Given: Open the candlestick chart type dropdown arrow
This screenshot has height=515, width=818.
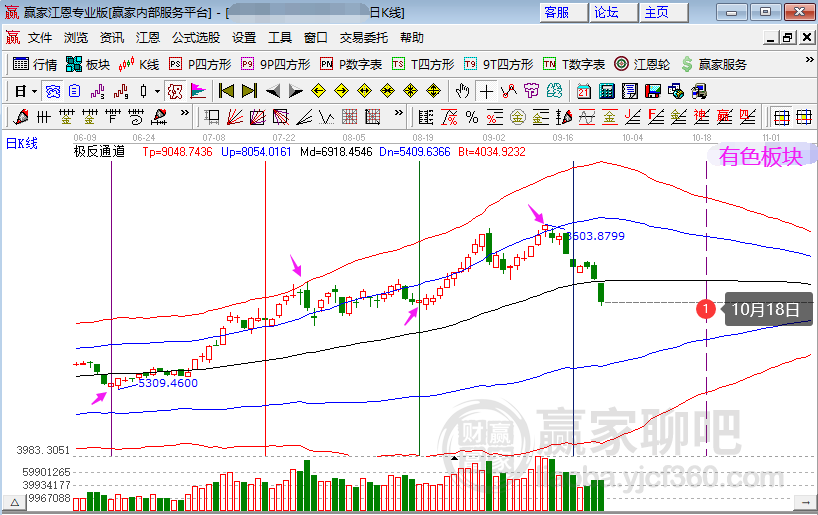Looking at the screenshot, I should pyautogui.click(x=157, y=92).
